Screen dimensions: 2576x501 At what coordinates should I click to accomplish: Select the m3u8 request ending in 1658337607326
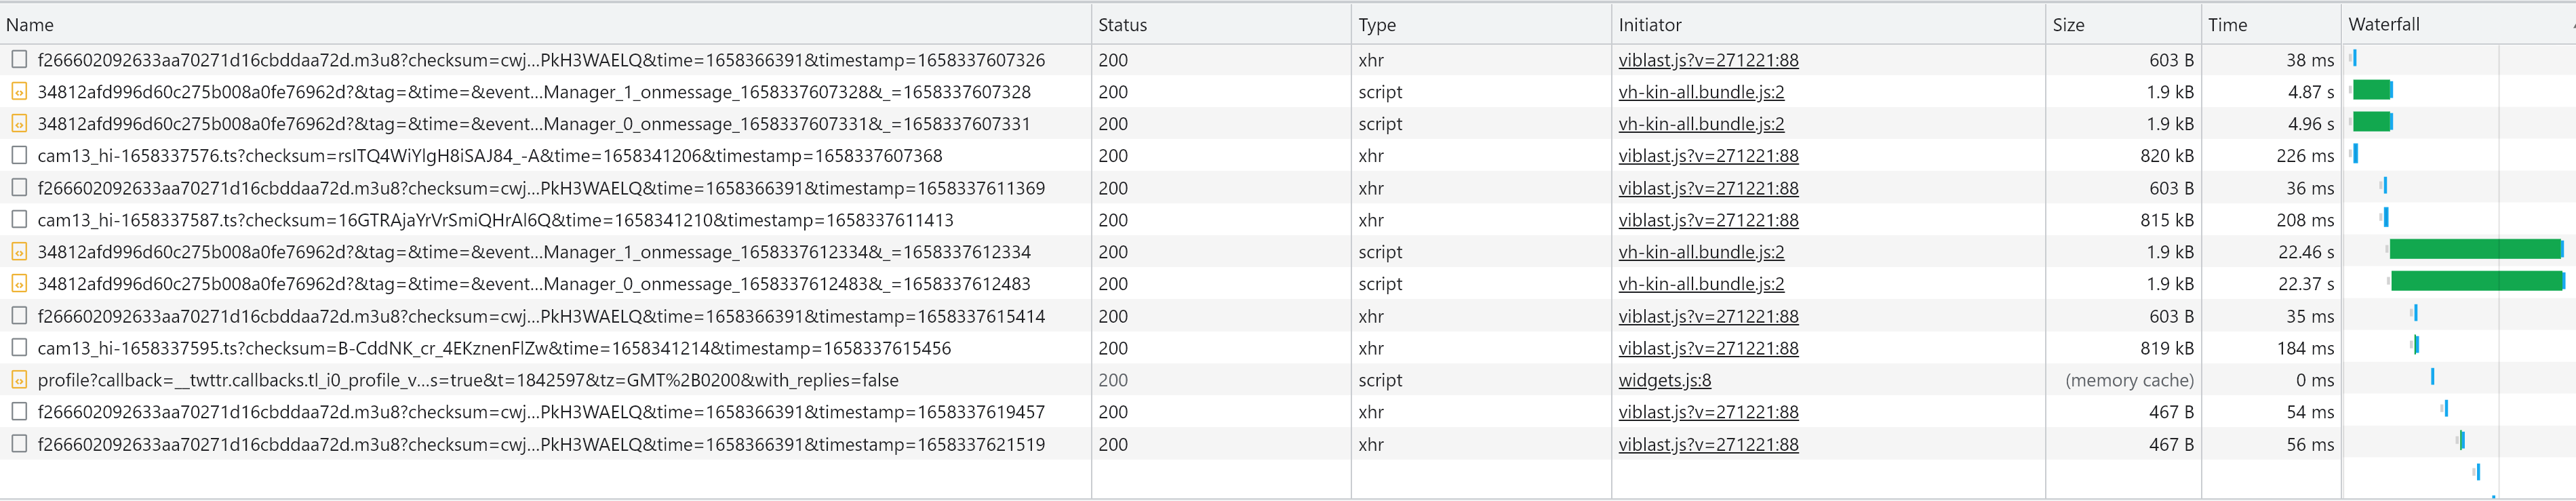(540, 60)
